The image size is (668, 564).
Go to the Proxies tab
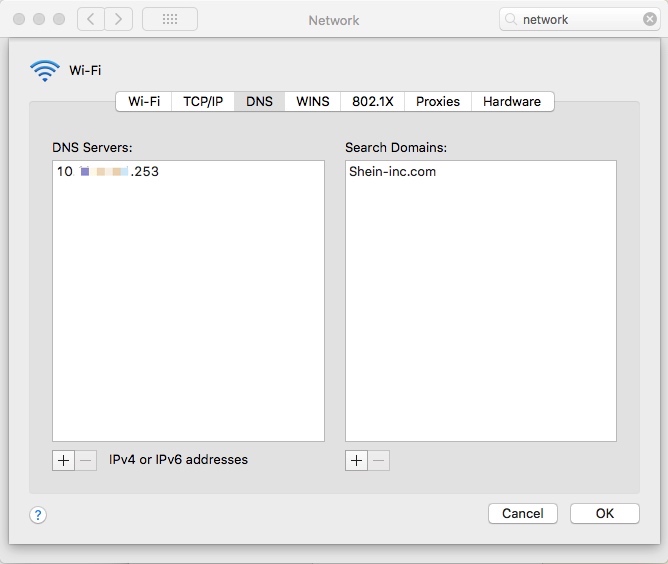point(438,101)
